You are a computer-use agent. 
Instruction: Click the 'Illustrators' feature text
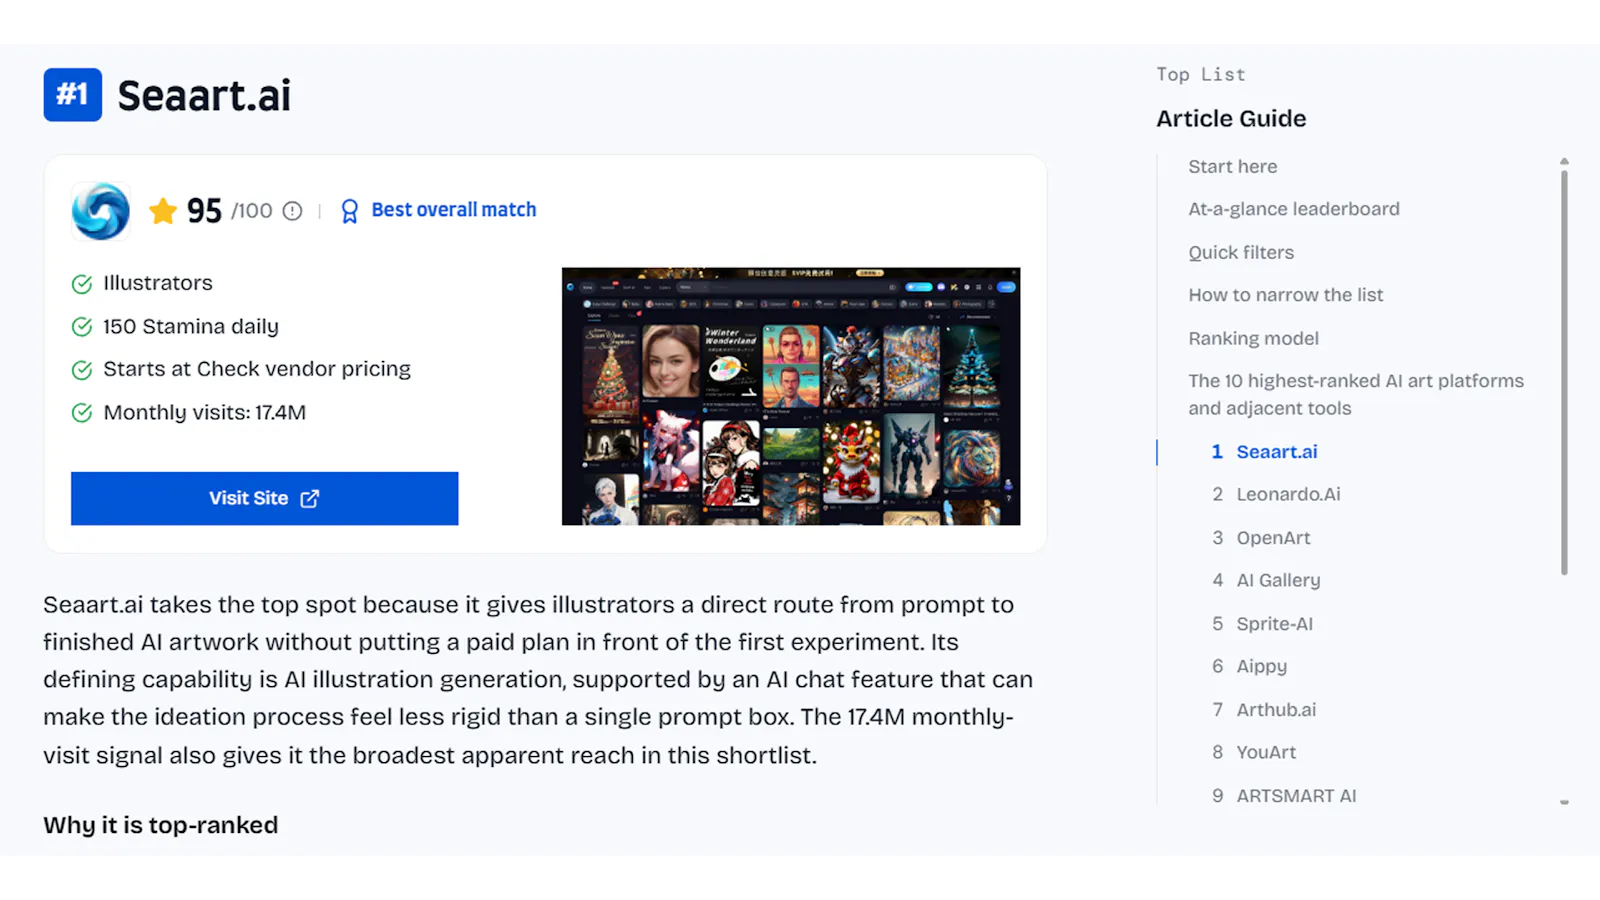click(158, 284)
